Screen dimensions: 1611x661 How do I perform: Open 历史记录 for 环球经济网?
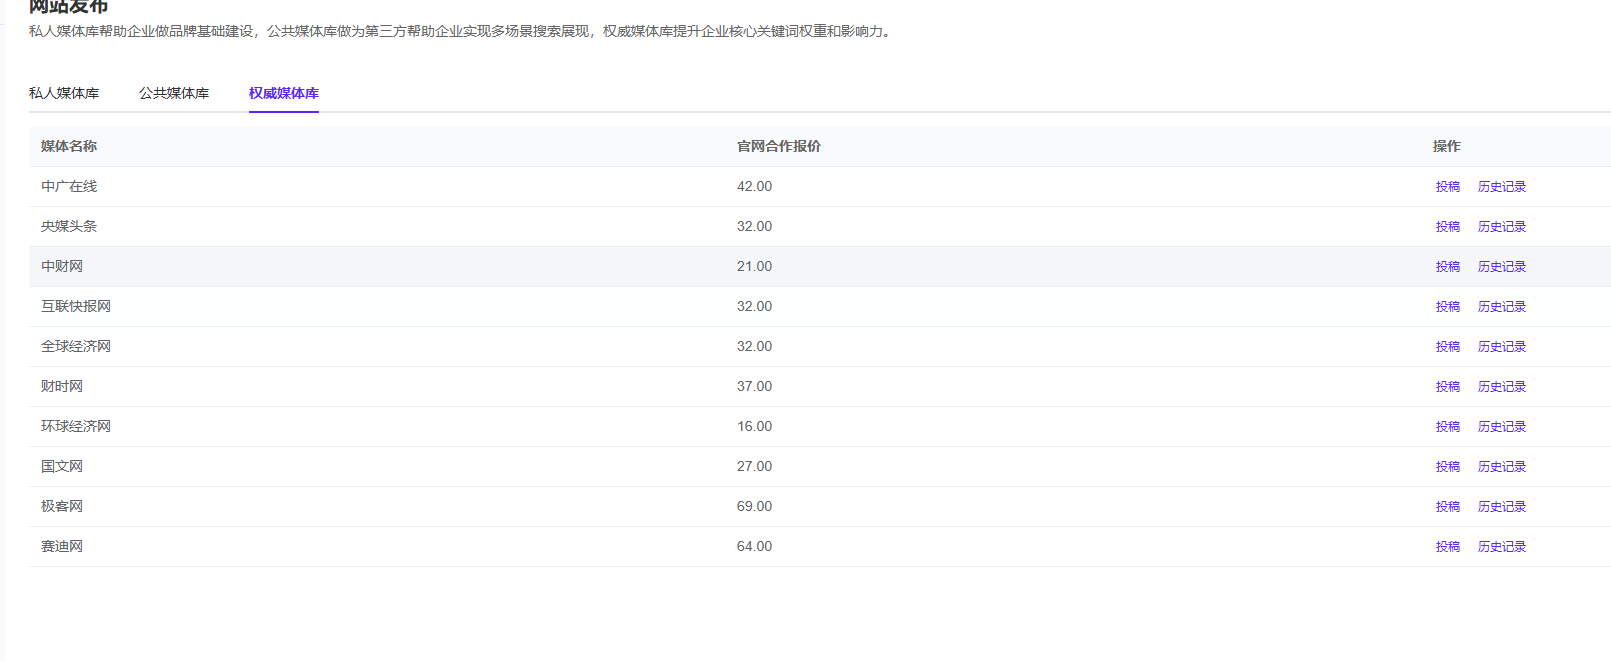pos(1502,427)
